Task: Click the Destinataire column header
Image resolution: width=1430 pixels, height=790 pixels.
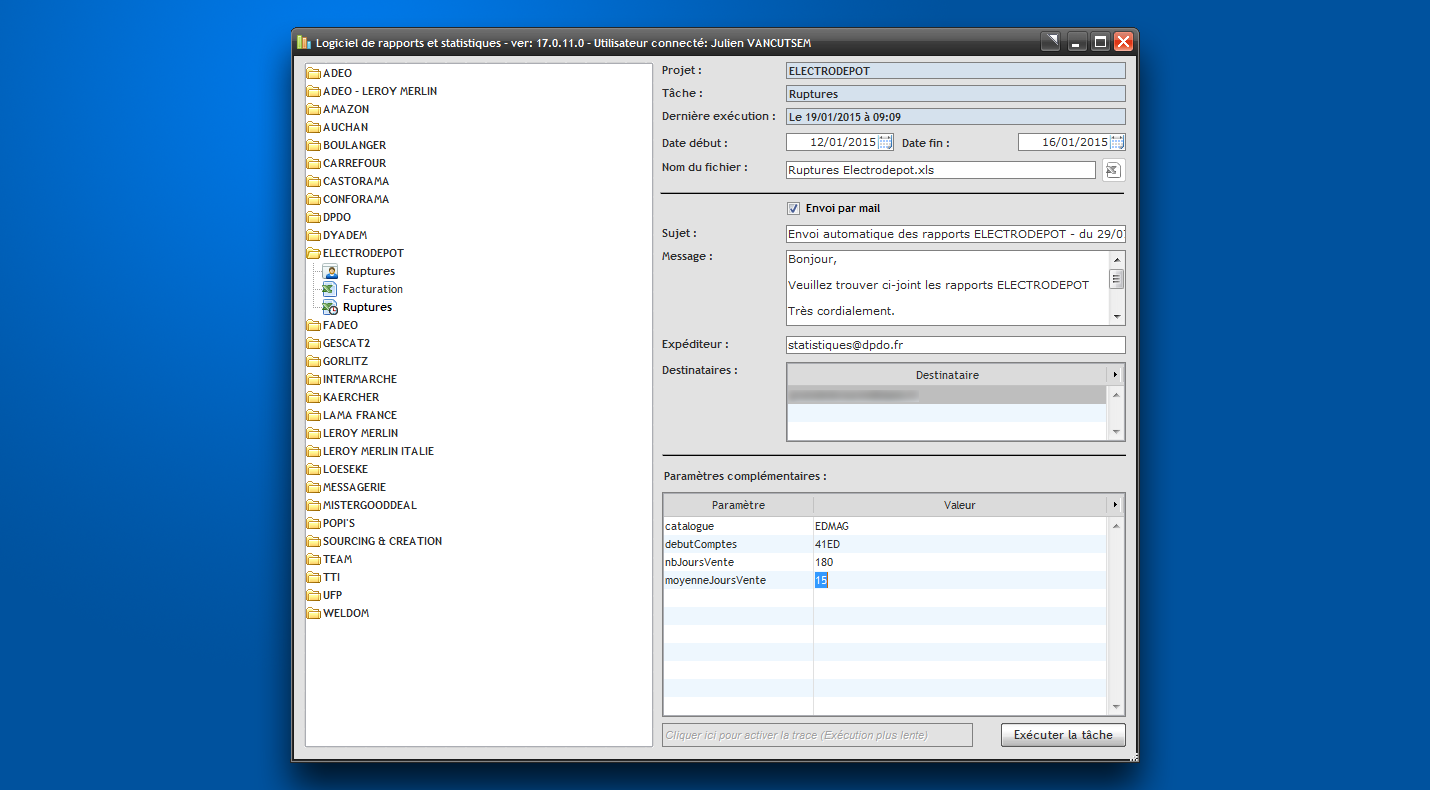Action: coord(947,375)
